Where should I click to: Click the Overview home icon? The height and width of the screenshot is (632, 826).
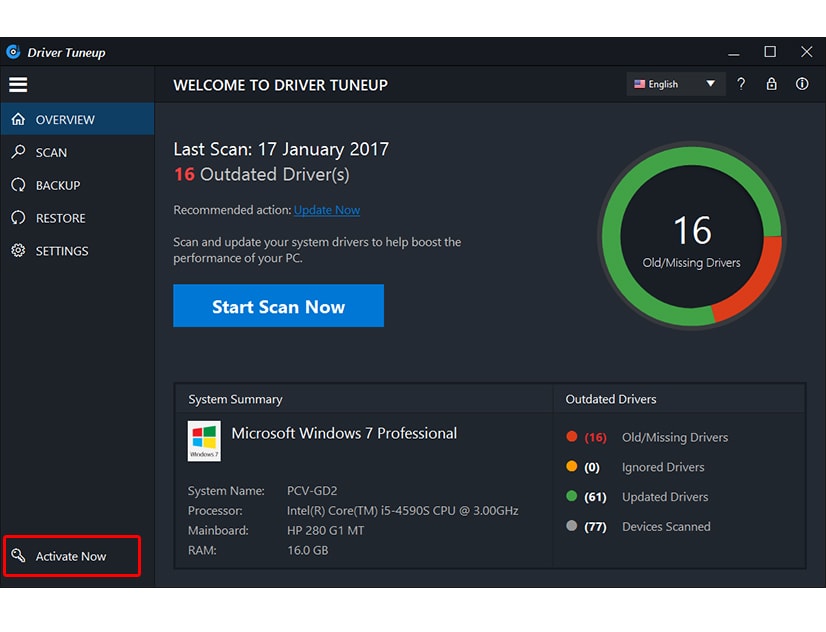point(18,119)
